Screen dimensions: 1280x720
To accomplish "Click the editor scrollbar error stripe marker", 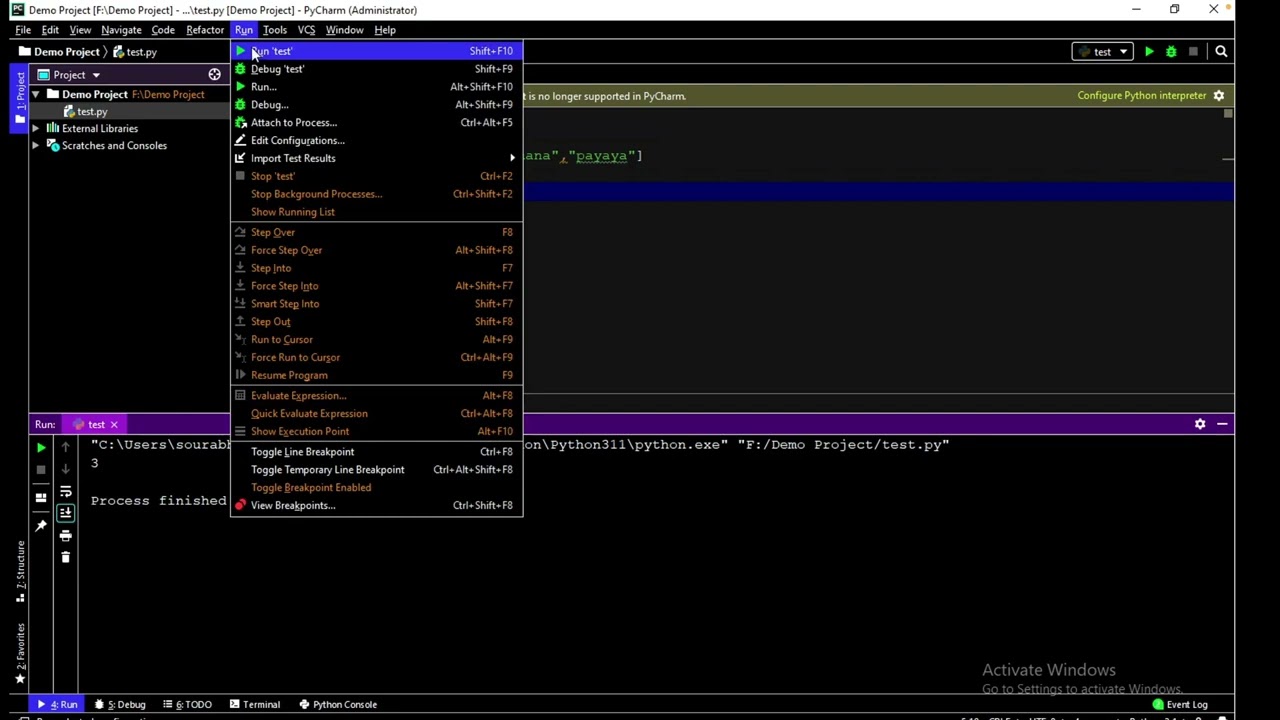I will click(1228, 159).
